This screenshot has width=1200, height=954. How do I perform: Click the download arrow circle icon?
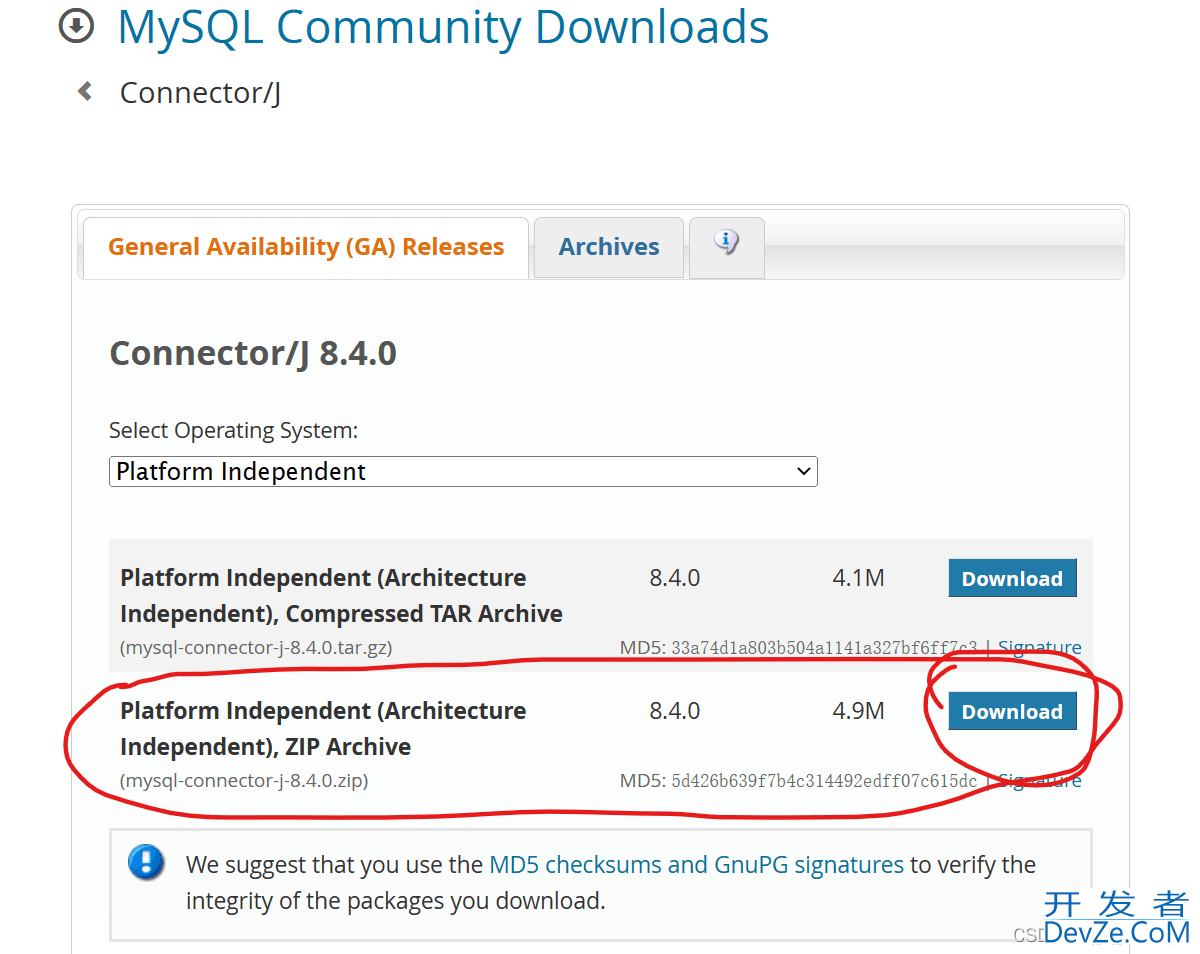76,27
